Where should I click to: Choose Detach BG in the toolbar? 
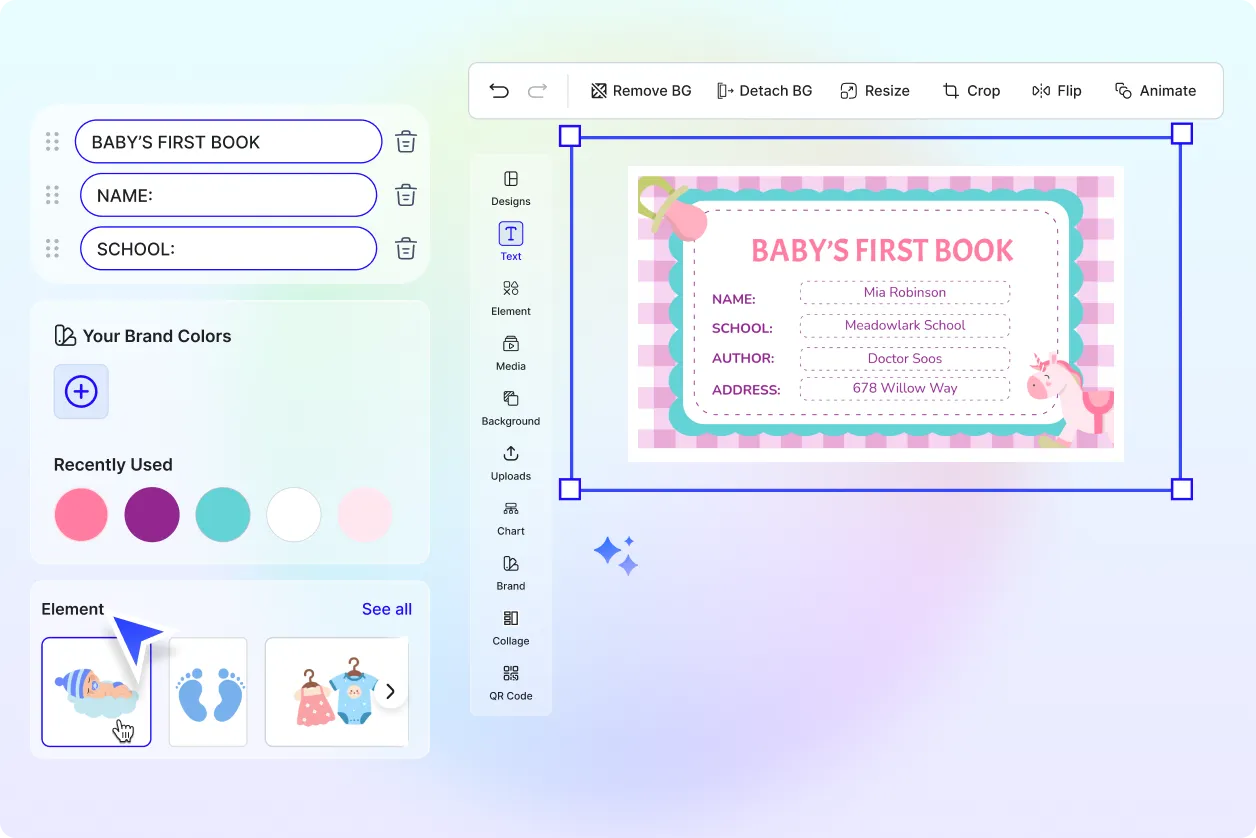[765, 91]
